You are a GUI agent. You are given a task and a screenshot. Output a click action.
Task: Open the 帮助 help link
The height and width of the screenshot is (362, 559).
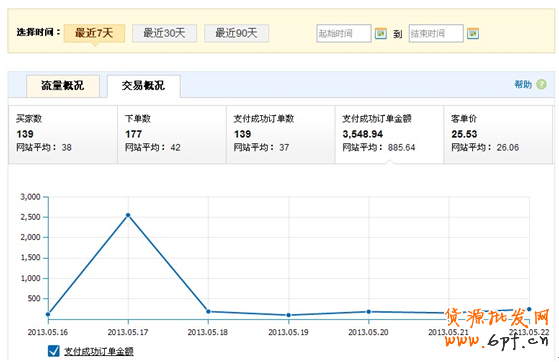523,84
